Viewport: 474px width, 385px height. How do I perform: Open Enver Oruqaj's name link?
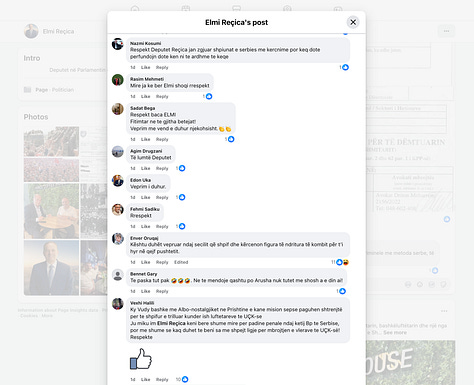point(144,238)
